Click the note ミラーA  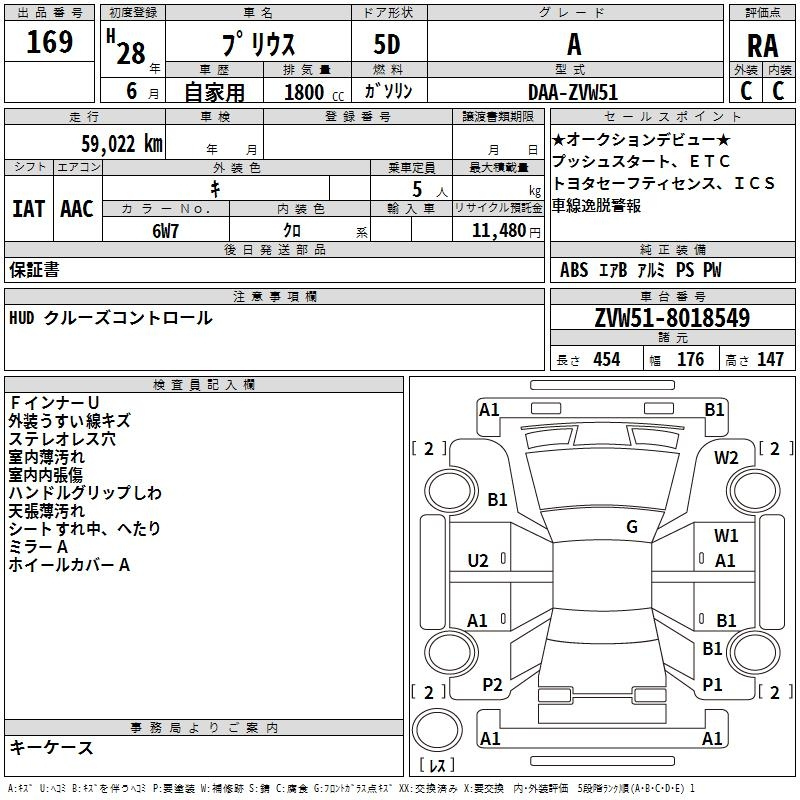coord(38,547)
